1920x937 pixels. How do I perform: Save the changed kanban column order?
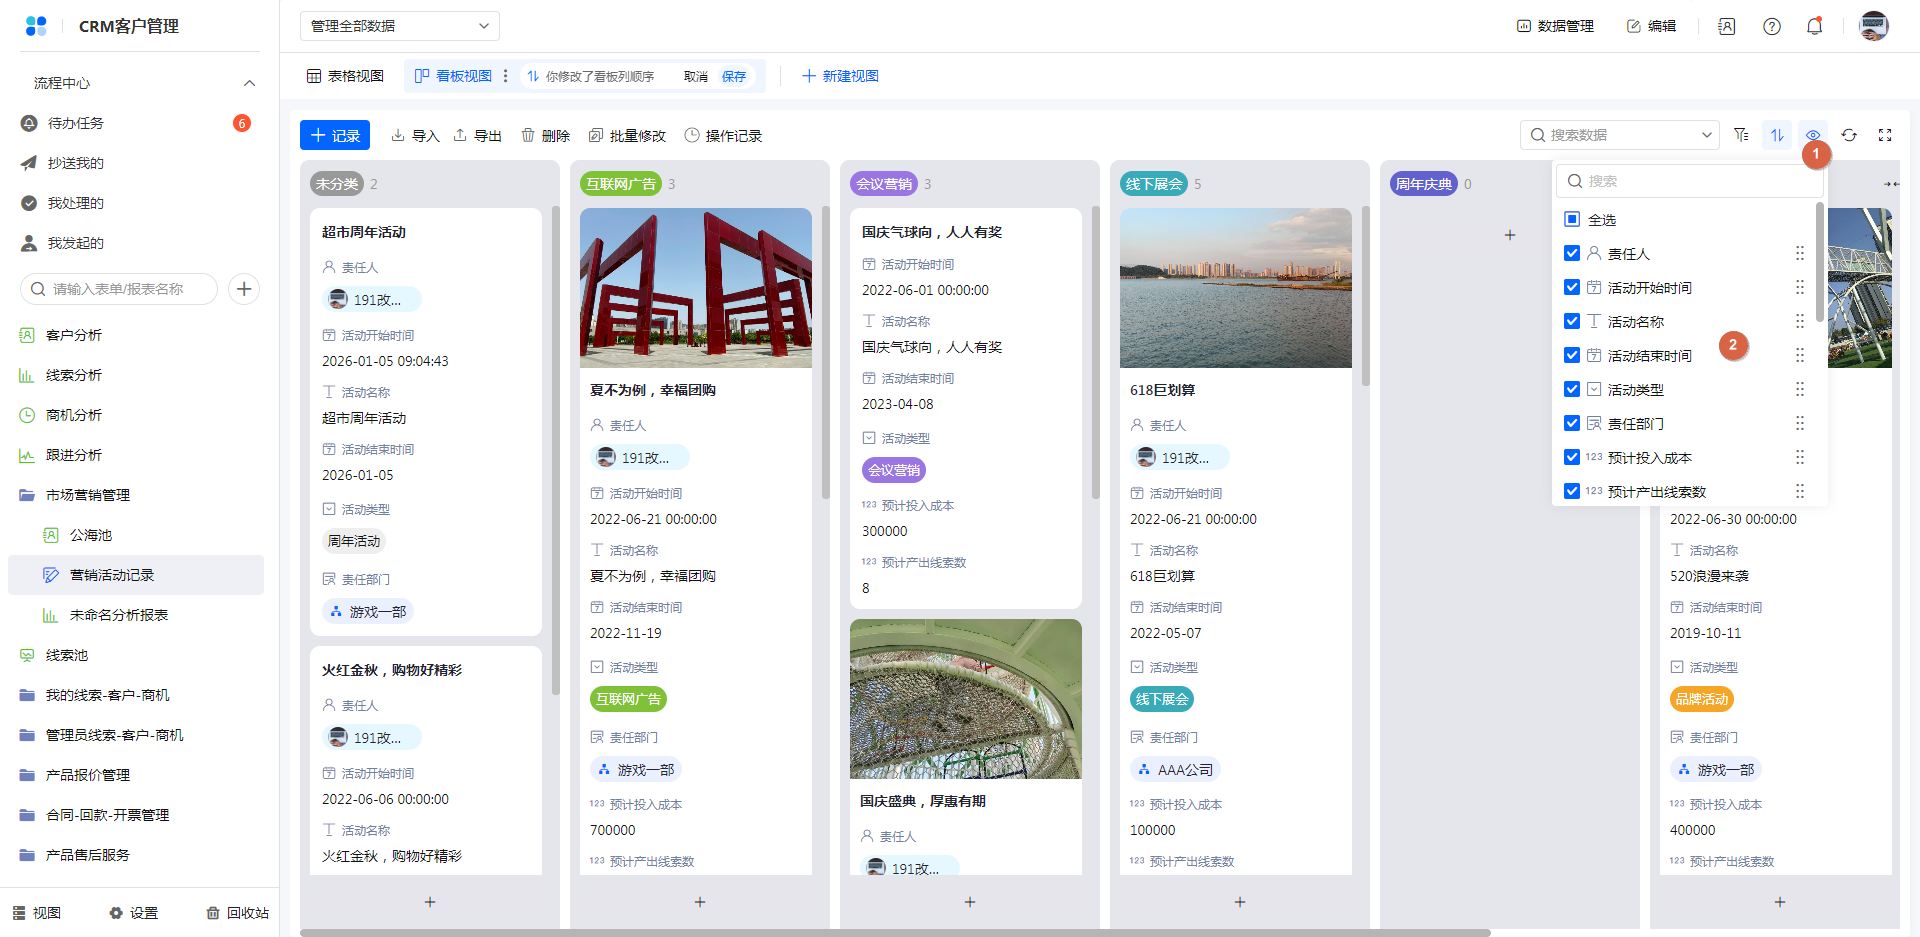tap(734, 76)
